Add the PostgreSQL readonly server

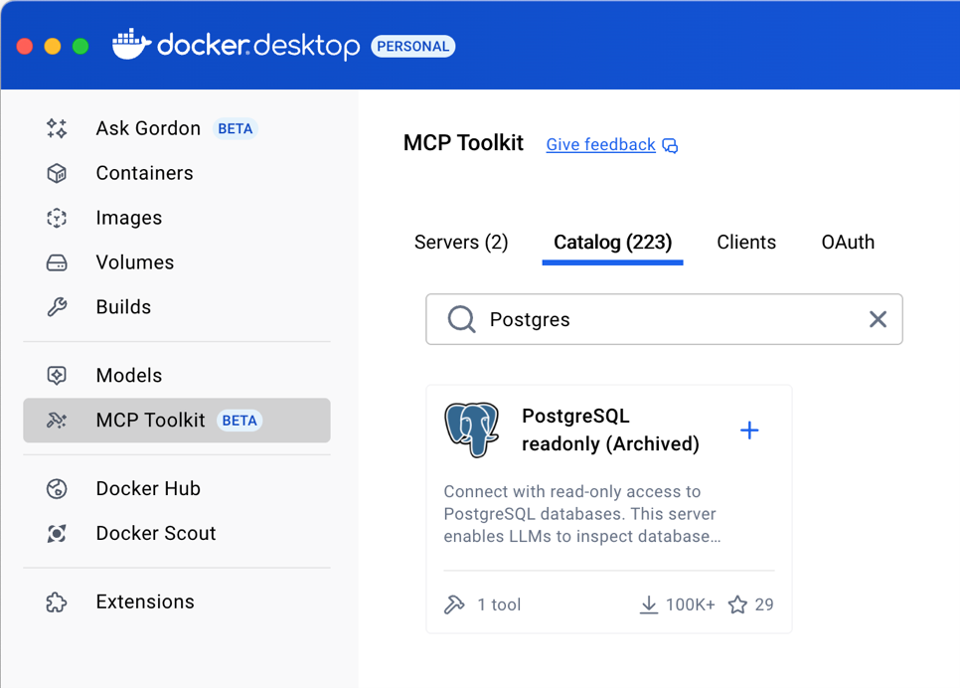pyautogui.click(x=749, y=430)
